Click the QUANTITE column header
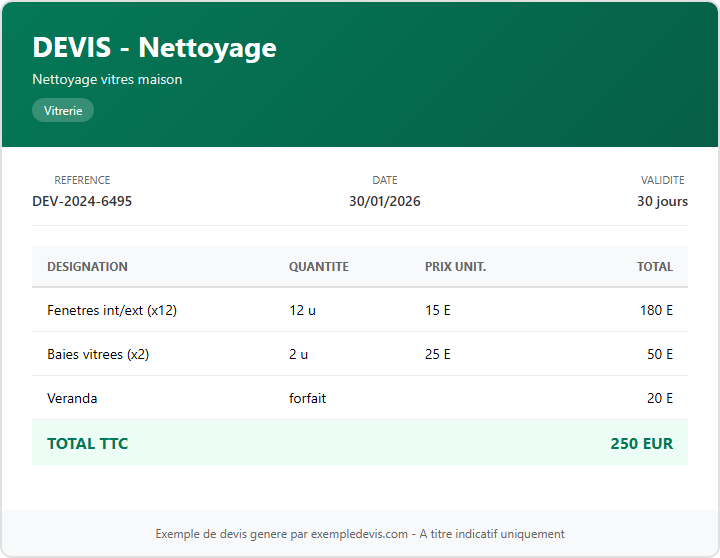This screenshot has height=558, width=720. pos(318,267)
